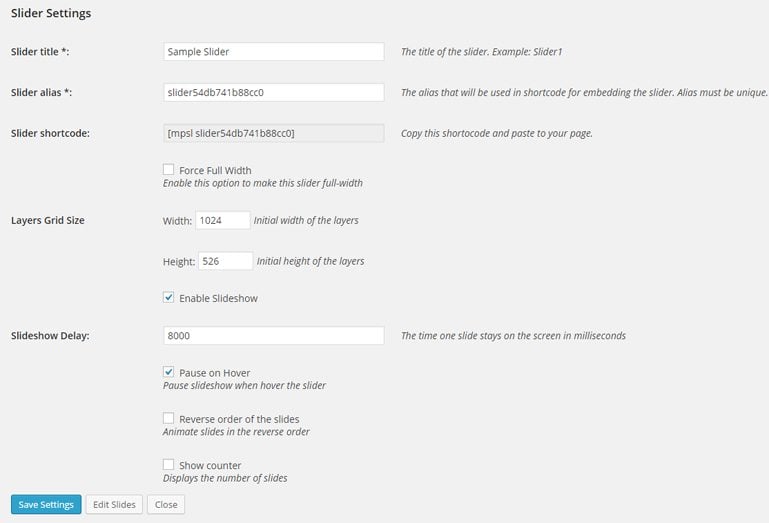Click the layers Height input box

click(225, 261)
